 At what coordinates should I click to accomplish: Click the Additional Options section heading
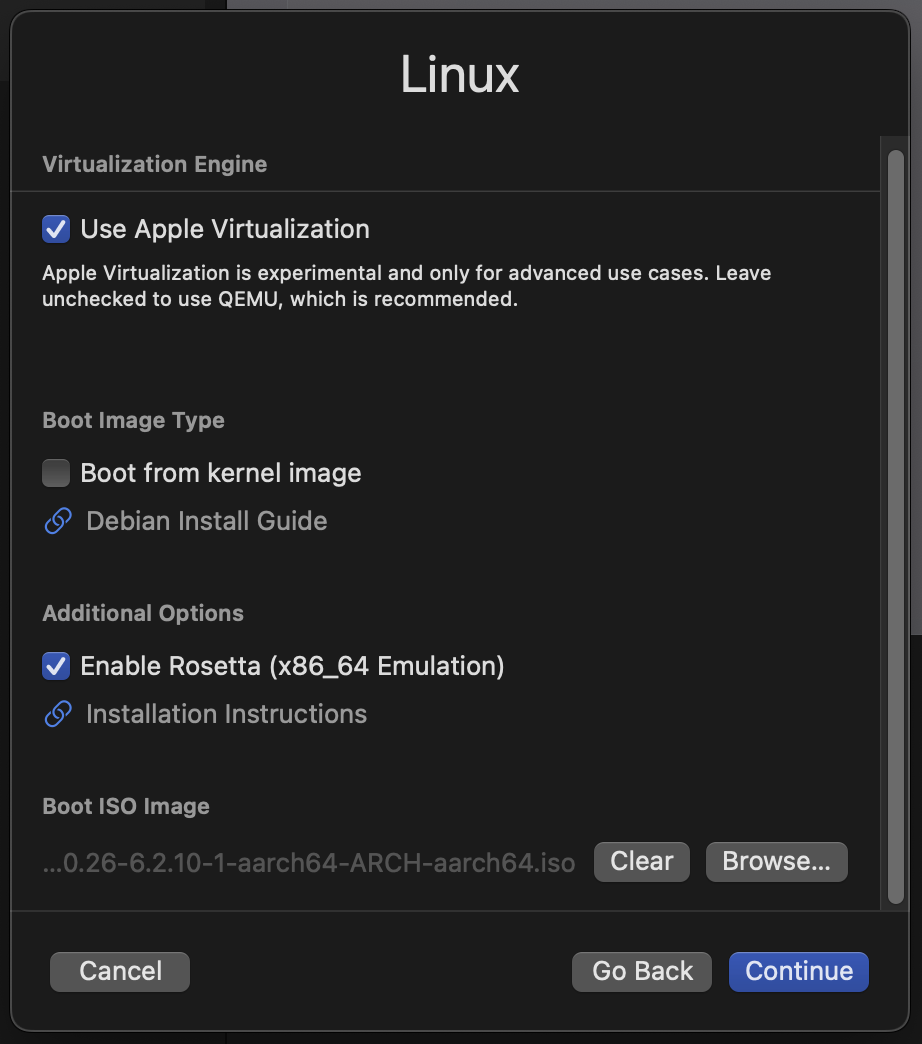click(142, 613)
